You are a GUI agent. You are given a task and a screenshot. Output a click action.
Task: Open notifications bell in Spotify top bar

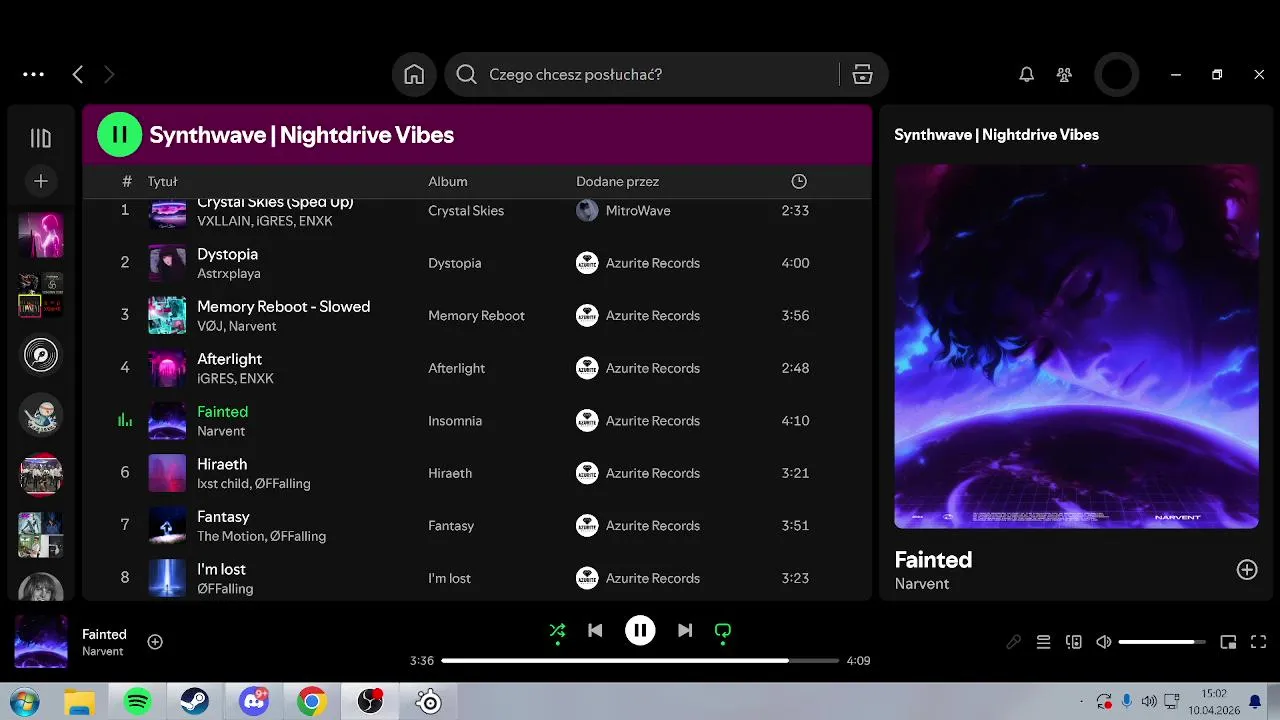tap(1026, 74)
